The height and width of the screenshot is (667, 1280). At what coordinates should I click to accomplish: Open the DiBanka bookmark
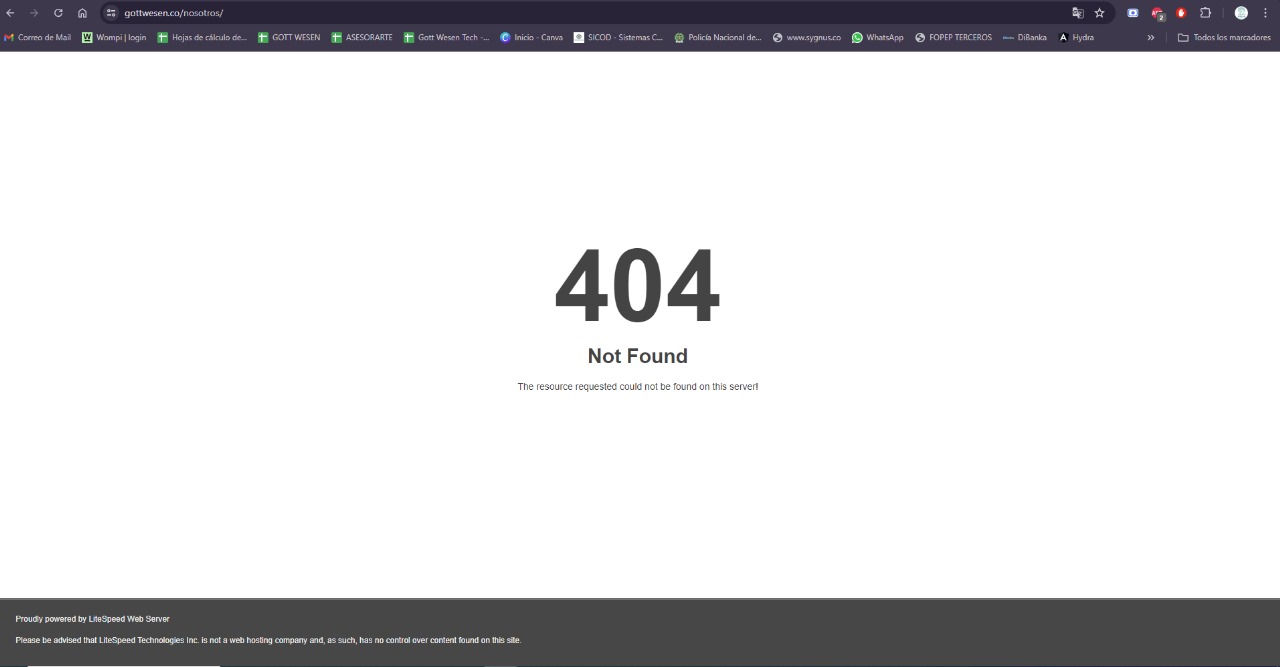point(1024,37)
